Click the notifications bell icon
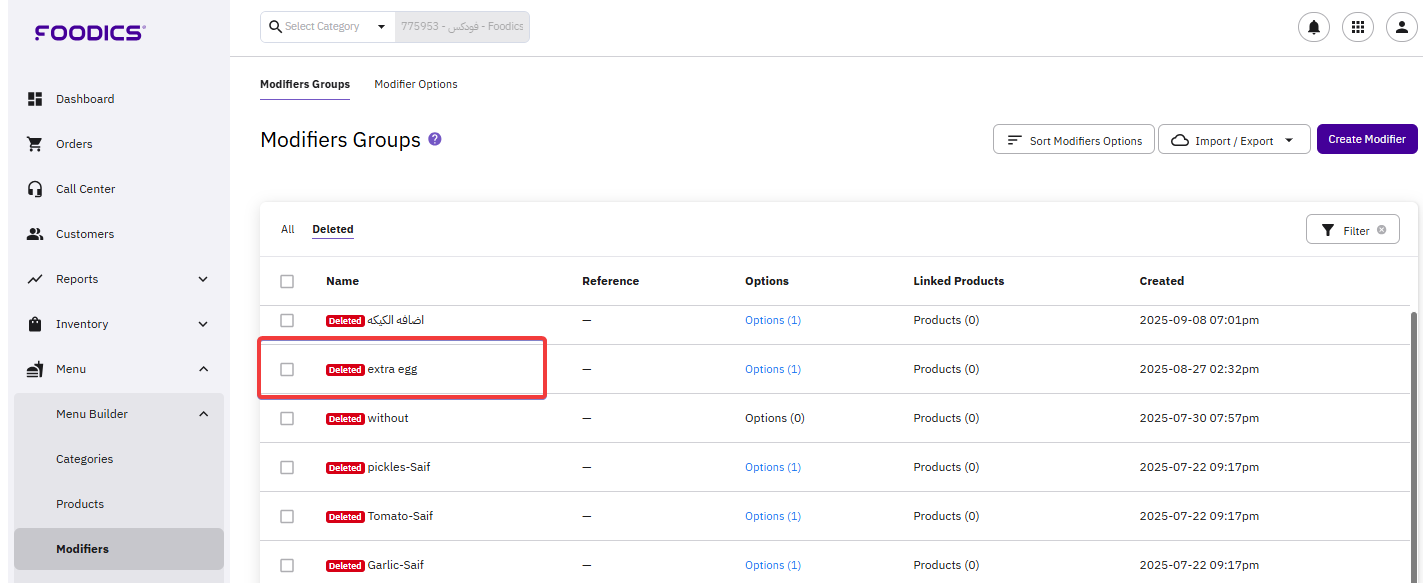Viewport: 1423px width, 583px height. tap(1313, 27)
